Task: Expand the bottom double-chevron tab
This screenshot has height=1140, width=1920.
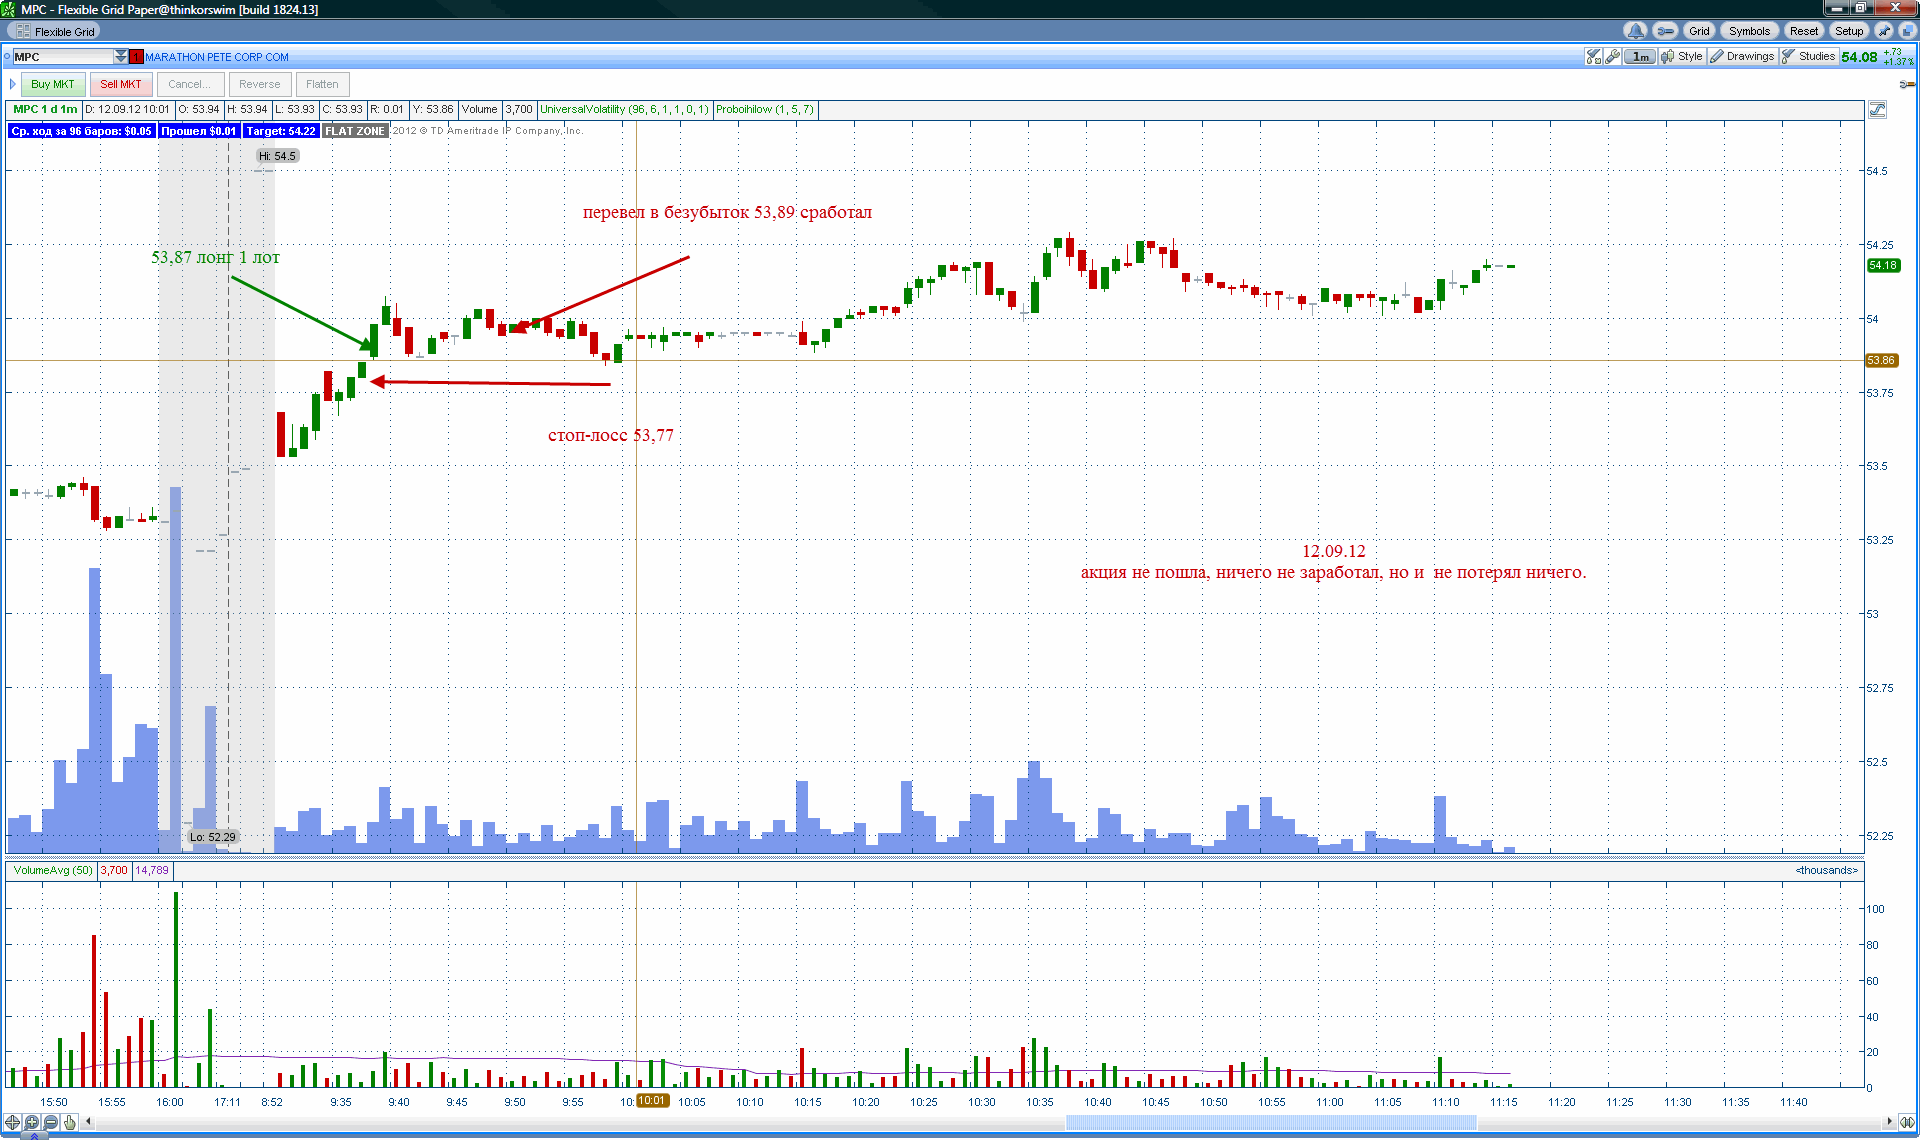Action: [x=35, y=1136]
